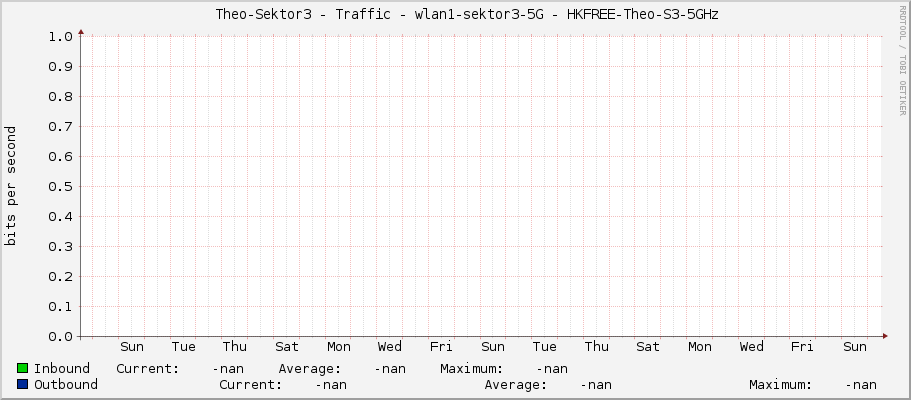Click the 0.4 y-axis tick value

click(60, 217)
